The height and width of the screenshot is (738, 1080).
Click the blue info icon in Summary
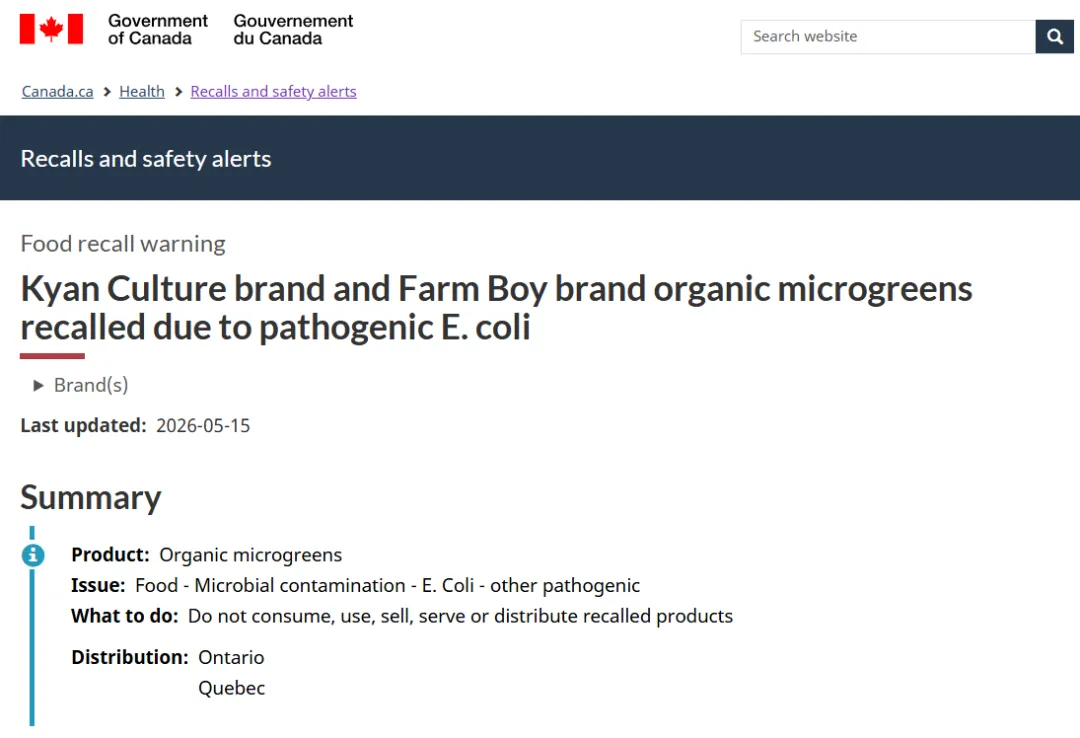(x=32, y=555)
